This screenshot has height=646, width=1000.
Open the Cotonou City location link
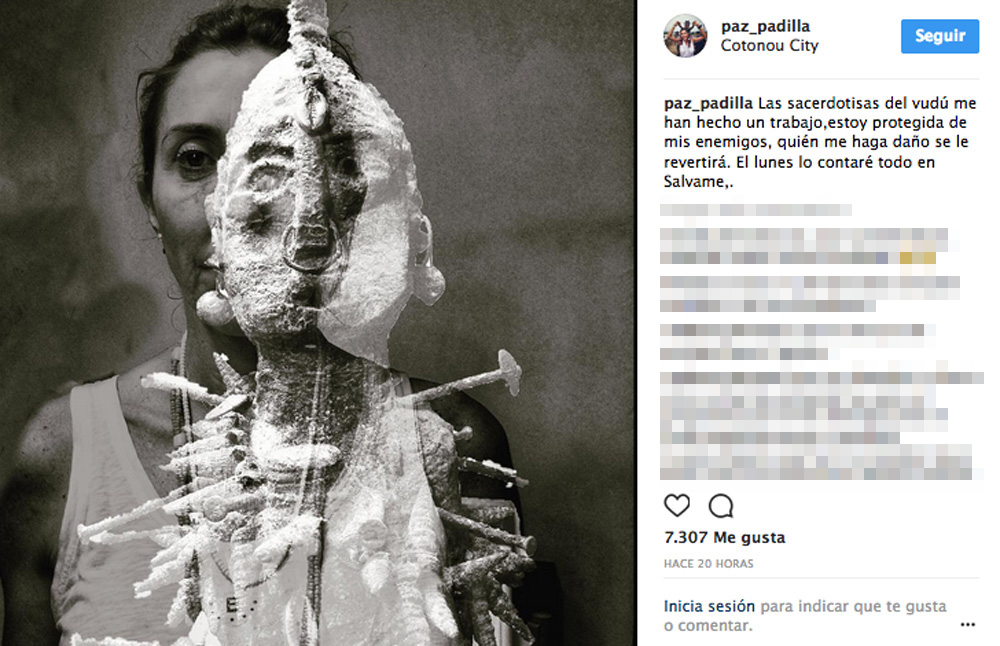[769, 46]
